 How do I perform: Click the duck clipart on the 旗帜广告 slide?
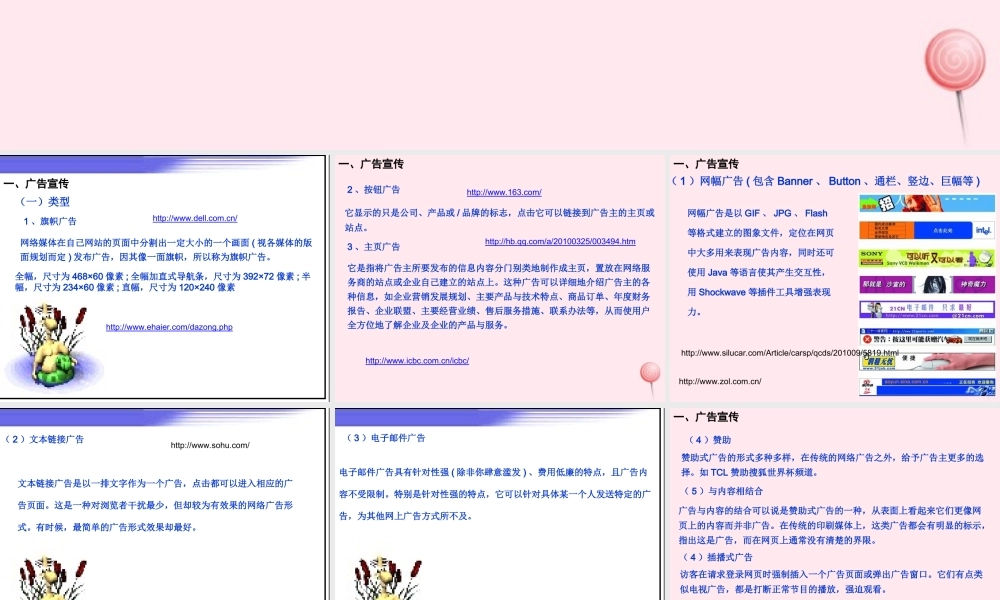(x=52, y=346)
